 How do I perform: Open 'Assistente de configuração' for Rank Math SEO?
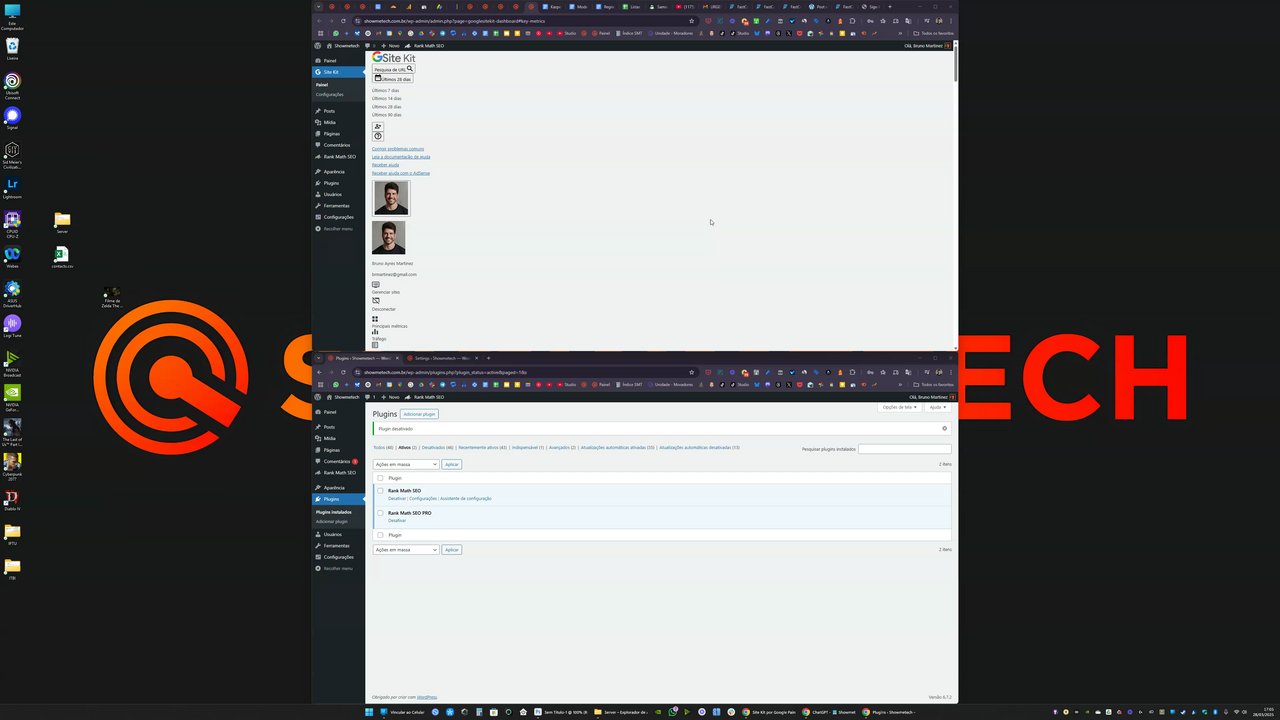point(466,498)
